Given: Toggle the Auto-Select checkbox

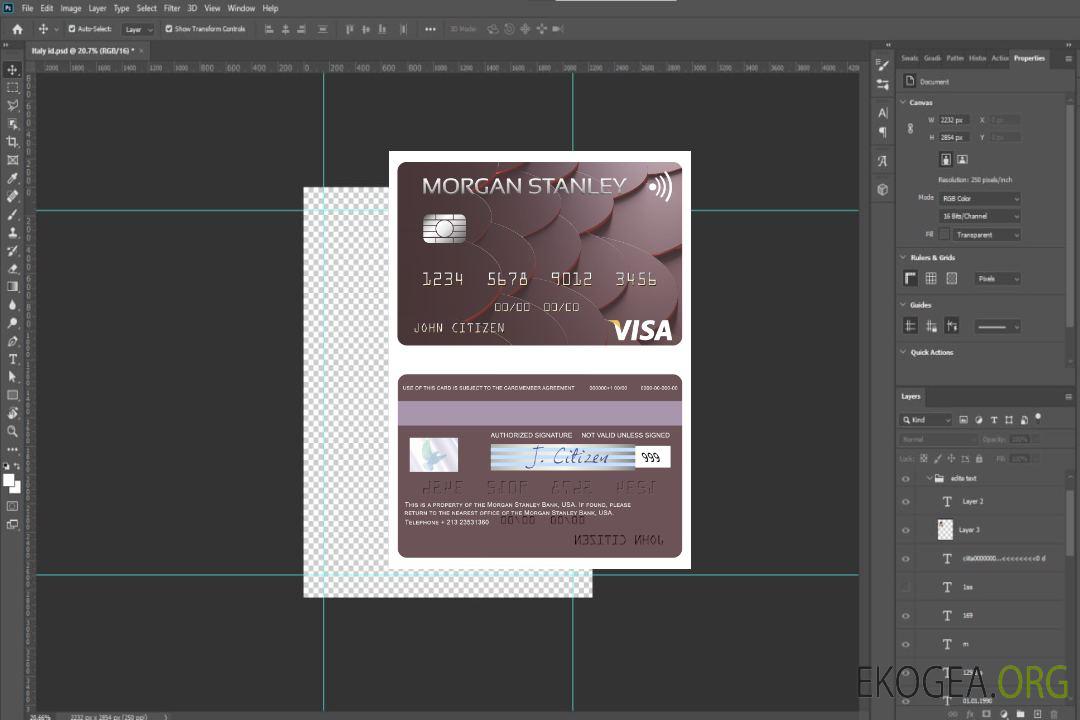Looking at the screenshot, I should click(x=72, y=29).
